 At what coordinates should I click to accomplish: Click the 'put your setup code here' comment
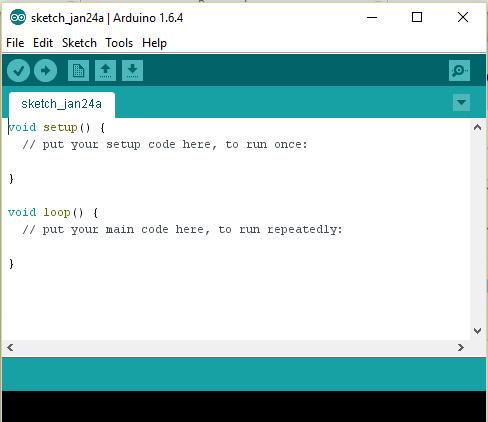point(165,145)
